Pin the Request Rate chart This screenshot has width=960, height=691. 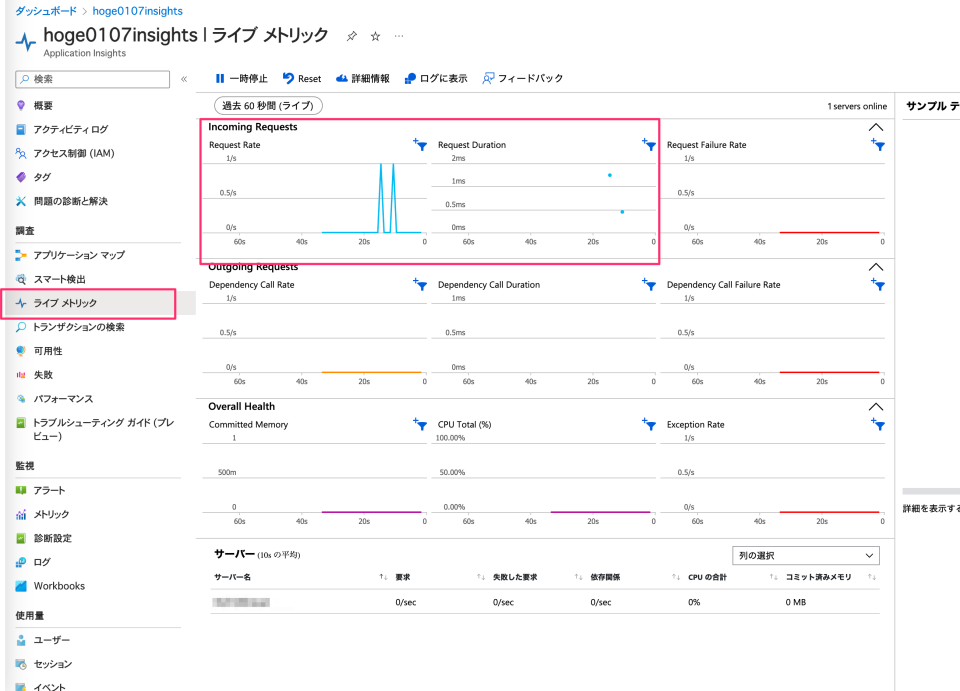point(420,144)
